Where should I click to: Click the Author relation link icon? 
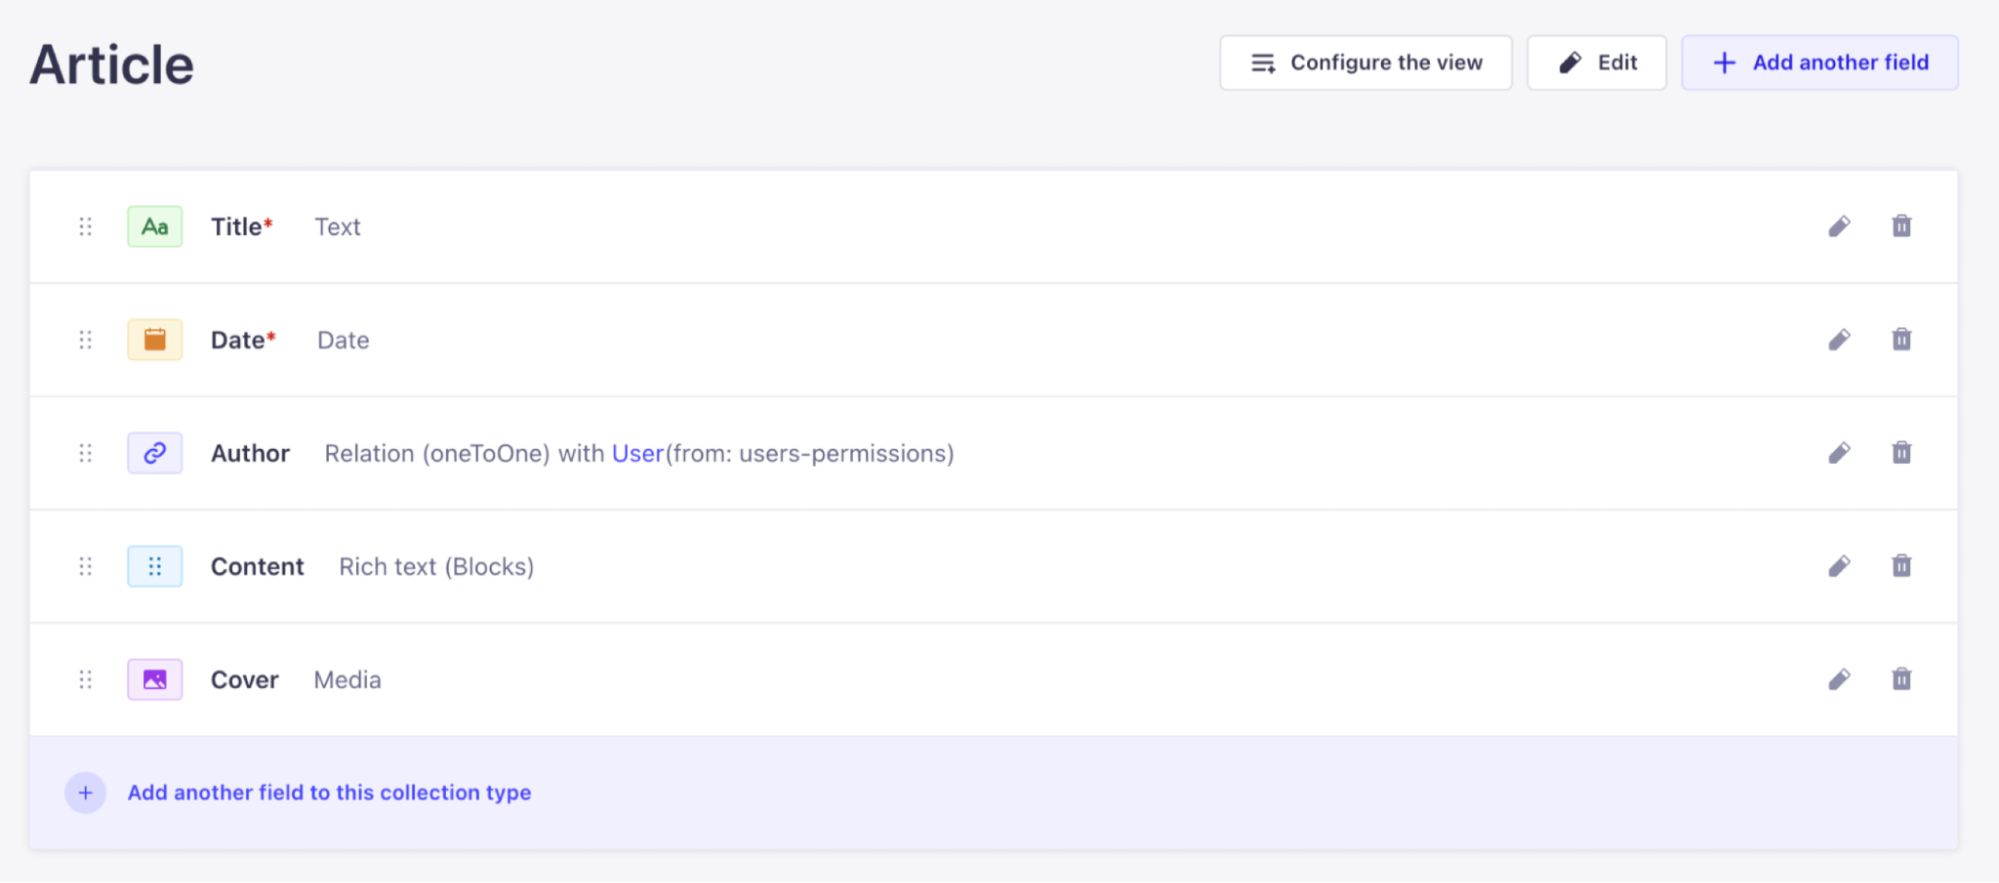(155, 453)
